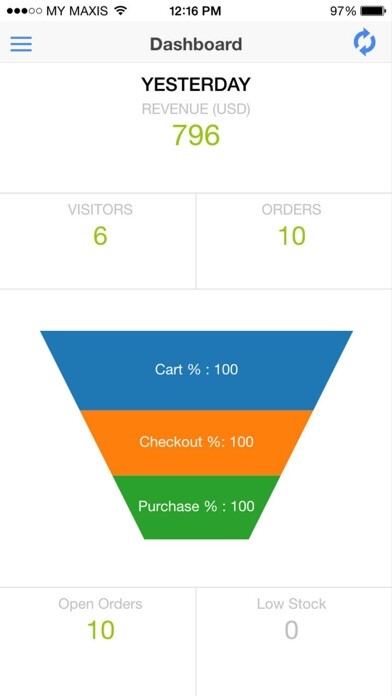Screen dimensions: 392x696
Task: Tap the 12:16 PM clock
Action: tap(195, 11)
